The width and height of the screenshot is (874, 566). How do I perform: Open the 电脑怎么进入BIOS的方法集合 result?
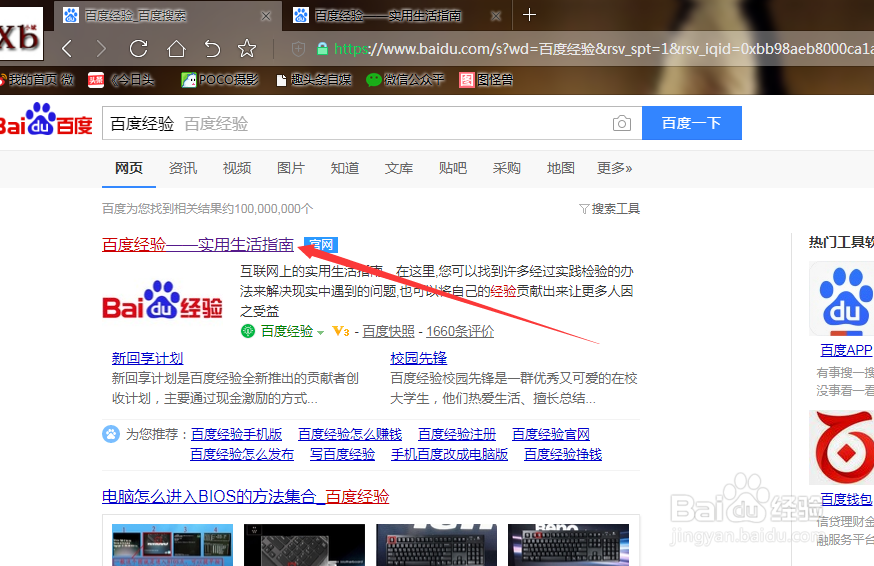245,497
